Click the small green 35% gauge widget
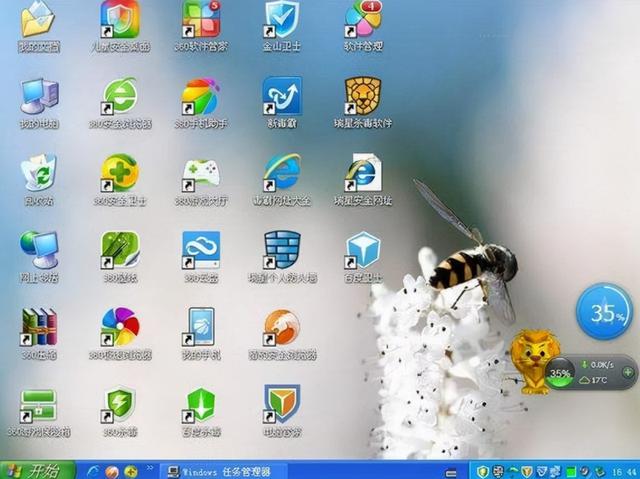 coord(560,373)
